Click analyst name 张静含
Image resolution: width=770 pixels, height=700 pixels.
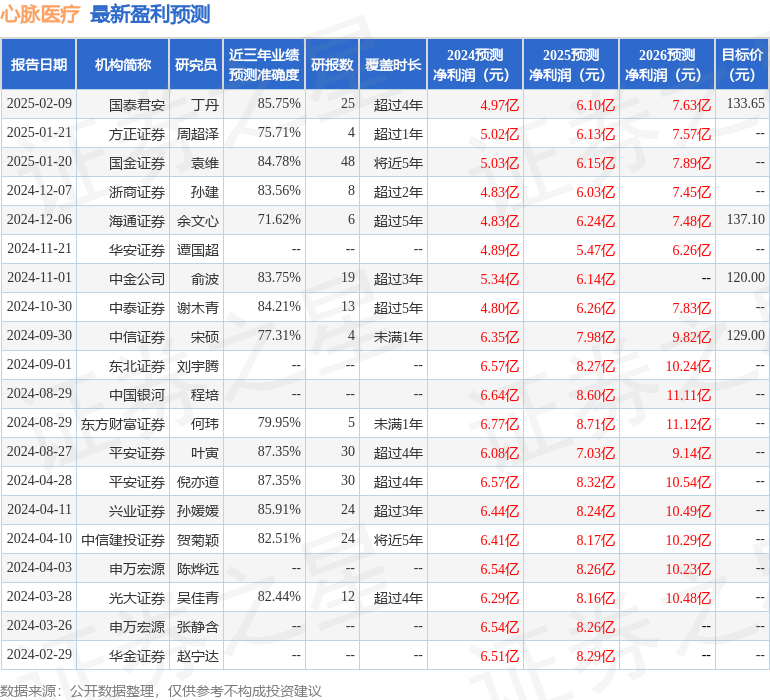[198, 626]
